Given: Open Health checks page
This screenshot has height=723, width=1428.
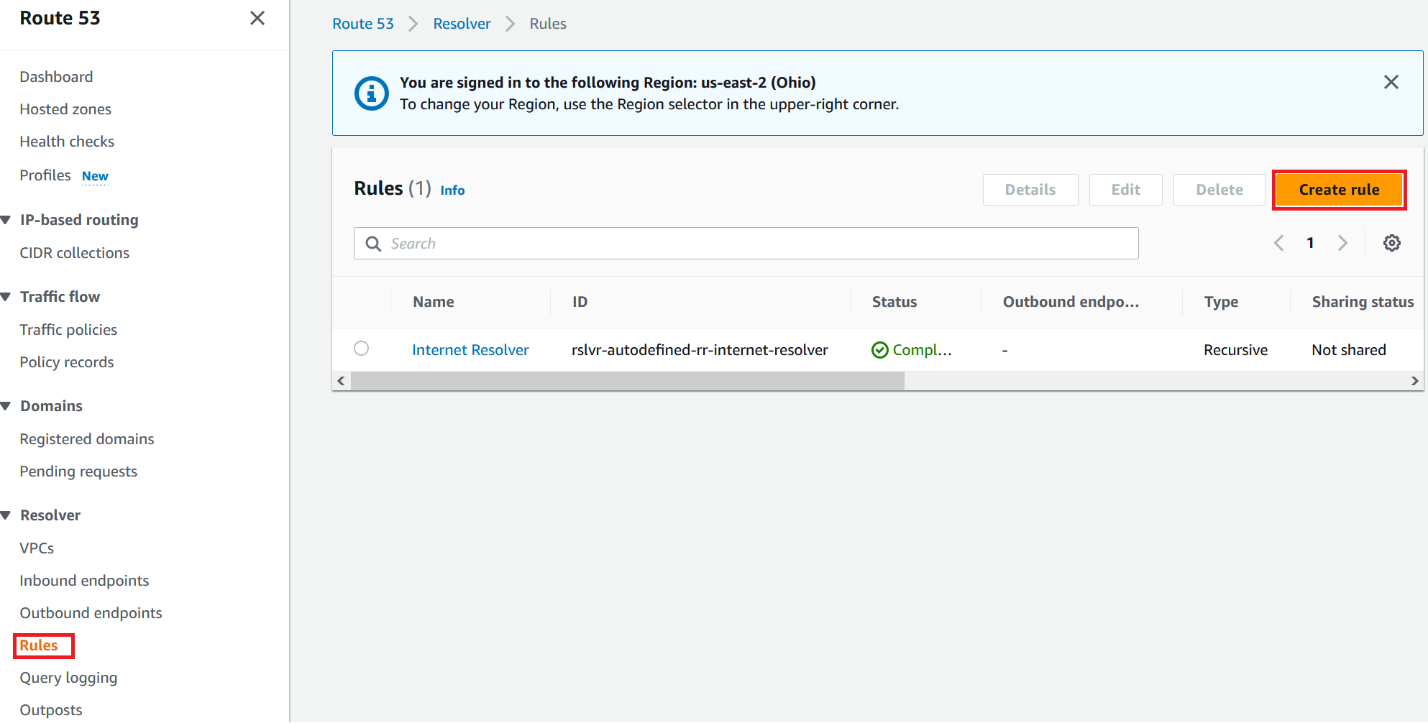Looking at the screenshot, I should (67, 141).
